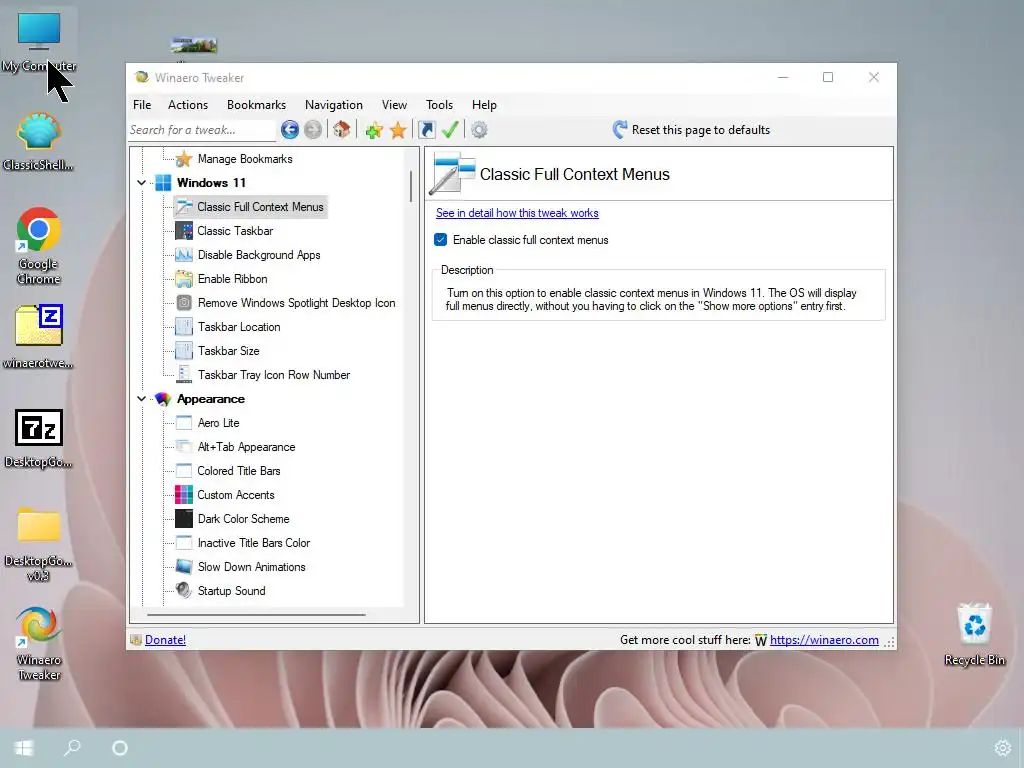Click the Custom Accents colored grid icon
Screen dimensions: 1024x768
pyautogui.click(x=184, y=494)
